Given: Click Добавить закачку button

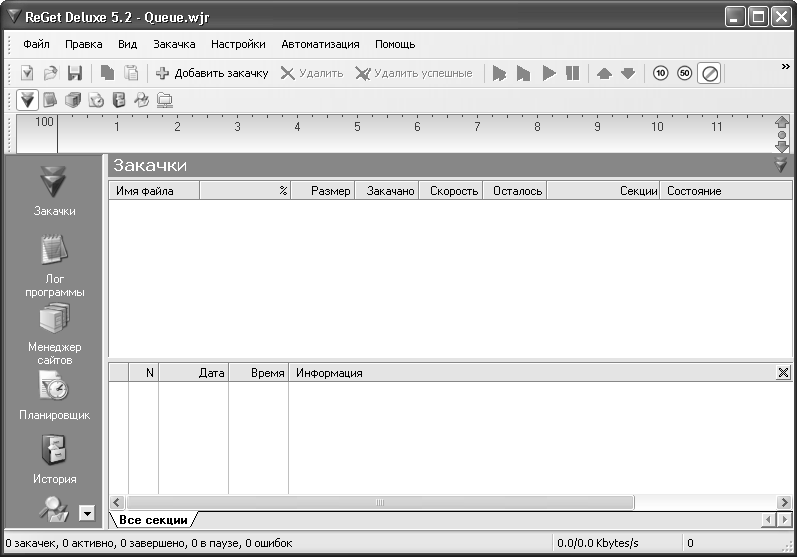Looking at the screenshot, I should tap(212, 74).
